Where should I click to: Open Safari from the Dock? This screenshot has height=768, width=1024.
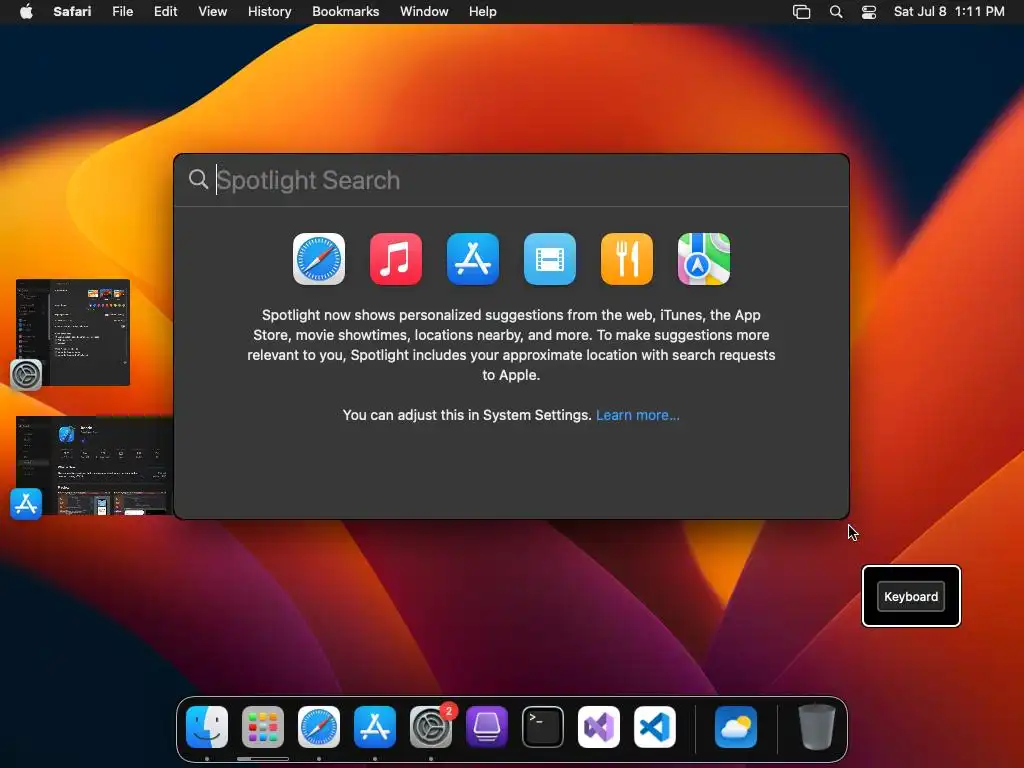[x=319, y=727]
